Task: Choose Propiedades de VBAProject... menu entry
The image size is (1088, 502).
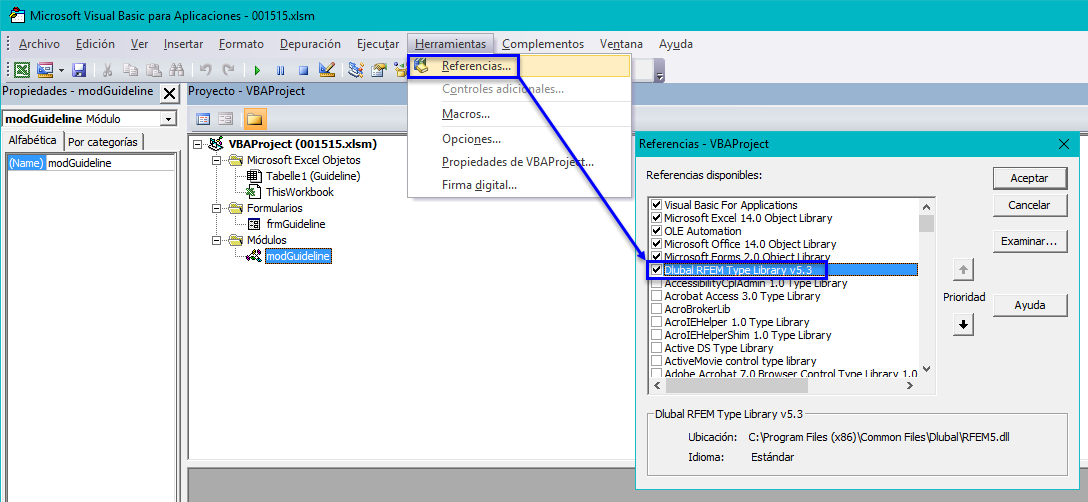Action: [x=519, y=162]
